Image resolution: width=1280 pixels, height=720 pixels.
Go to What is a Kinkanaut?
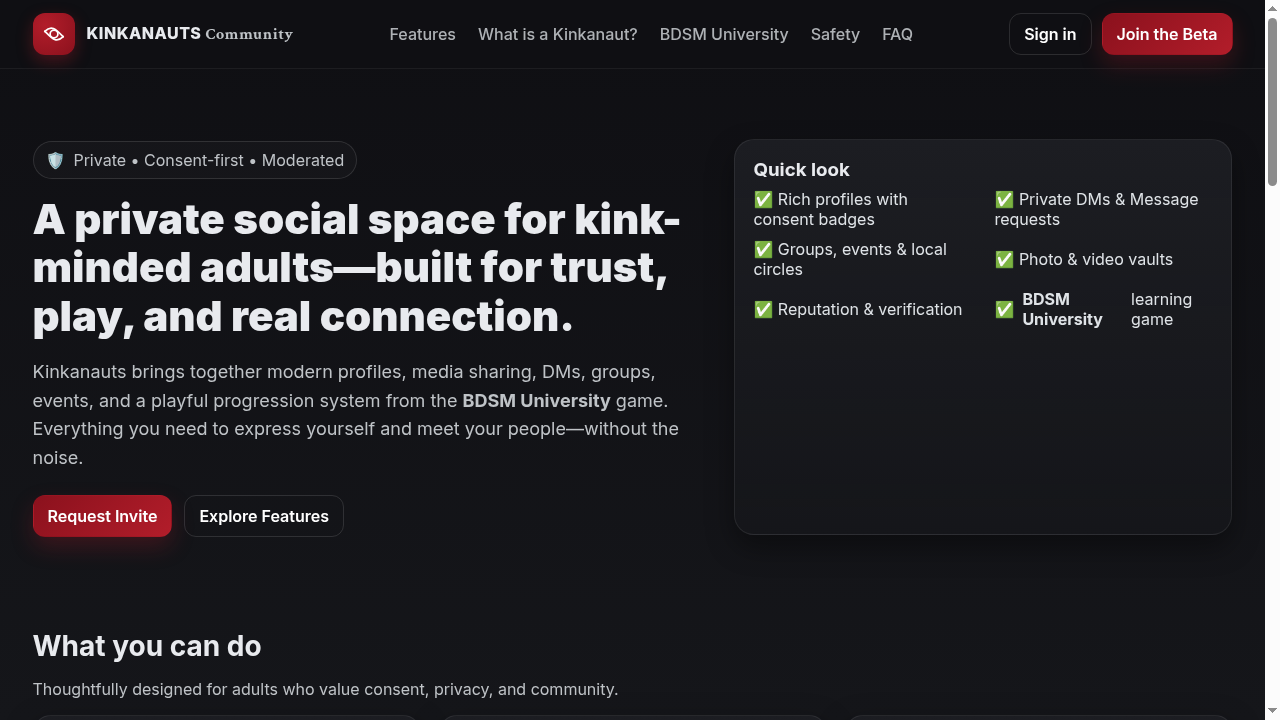(x=557, y=34)
